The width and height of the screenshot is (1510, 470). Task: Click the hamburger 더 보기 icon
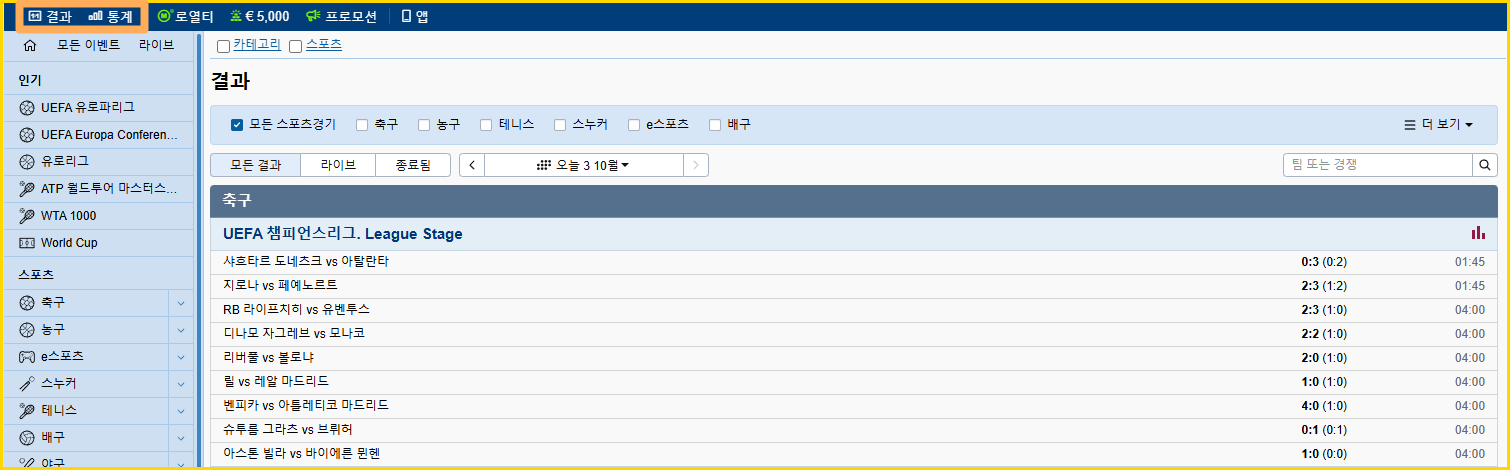1410,125
